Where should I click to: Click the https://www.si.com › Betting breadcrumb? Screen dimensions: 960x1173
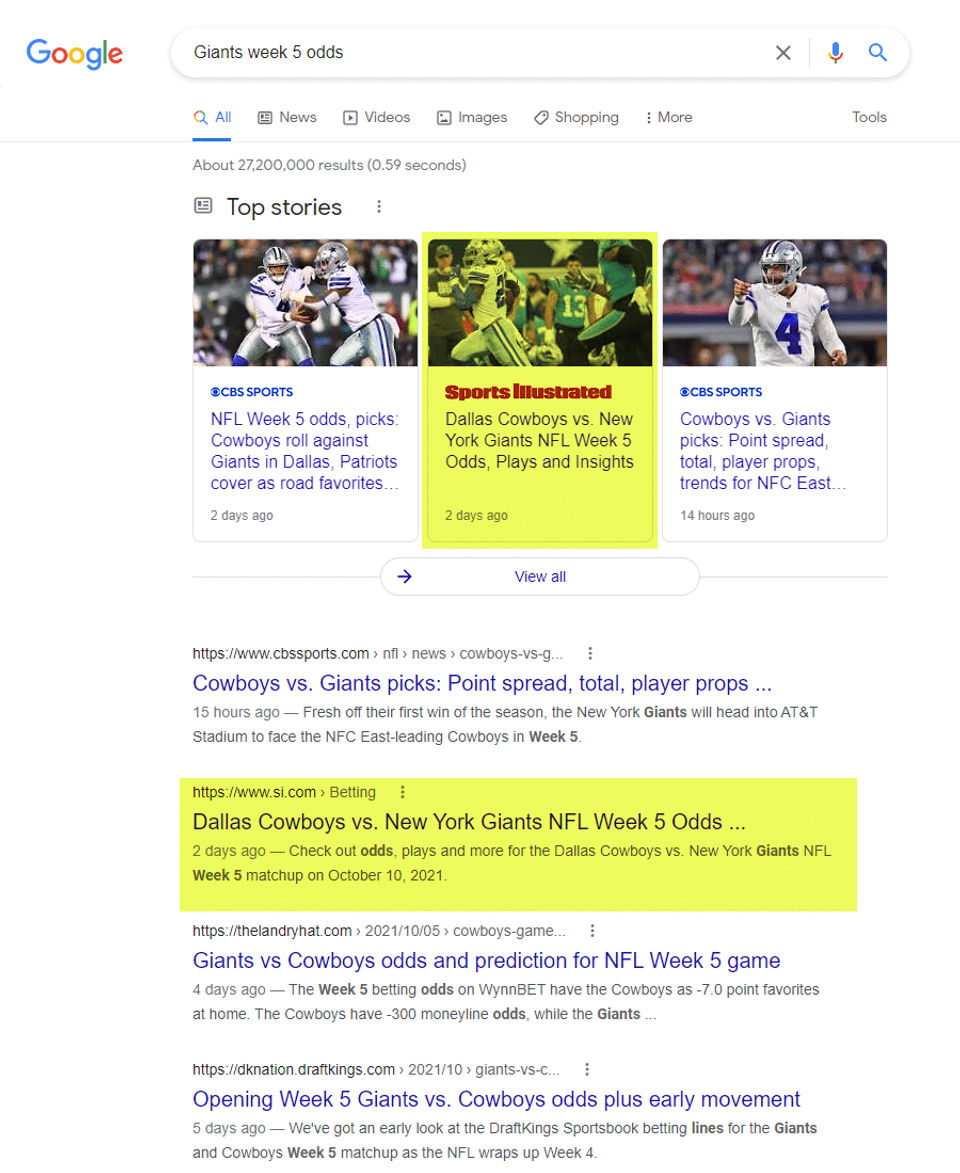click(x=284, y=792)
